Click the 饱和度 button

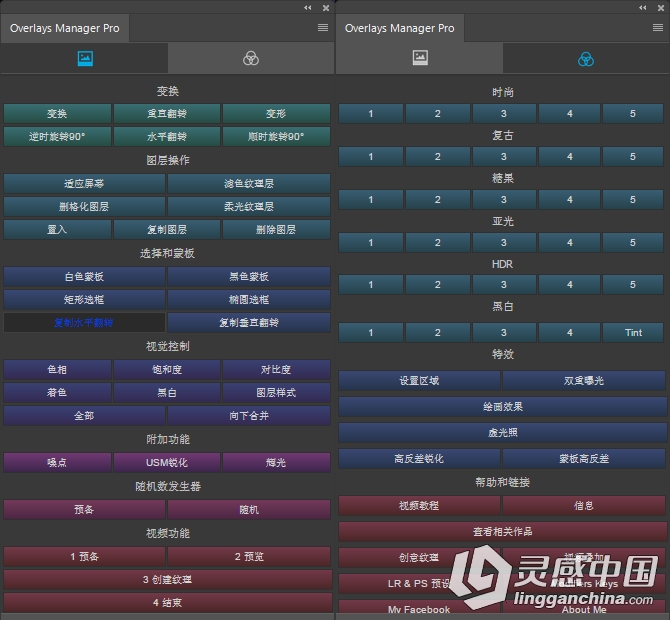(x=167, y=370)
